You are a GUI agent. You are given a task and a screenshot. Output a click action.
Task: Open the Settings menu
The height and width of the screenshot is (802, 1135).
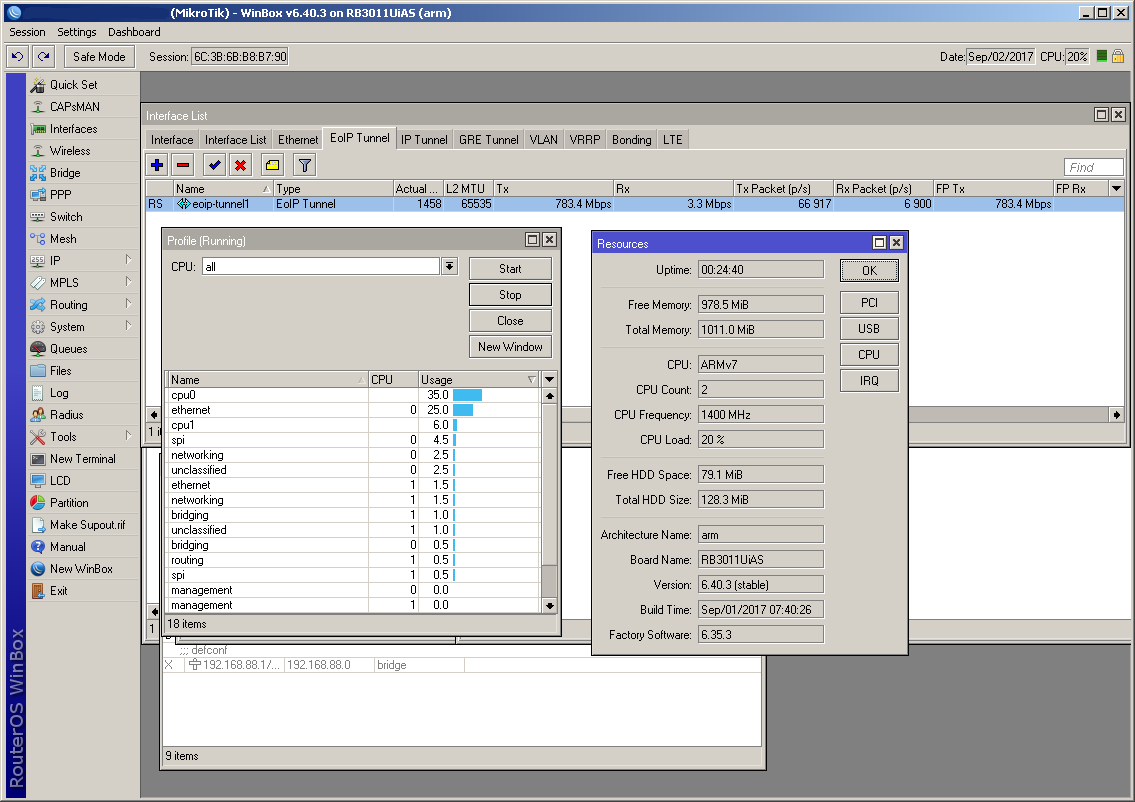click(x=77, y=32)
